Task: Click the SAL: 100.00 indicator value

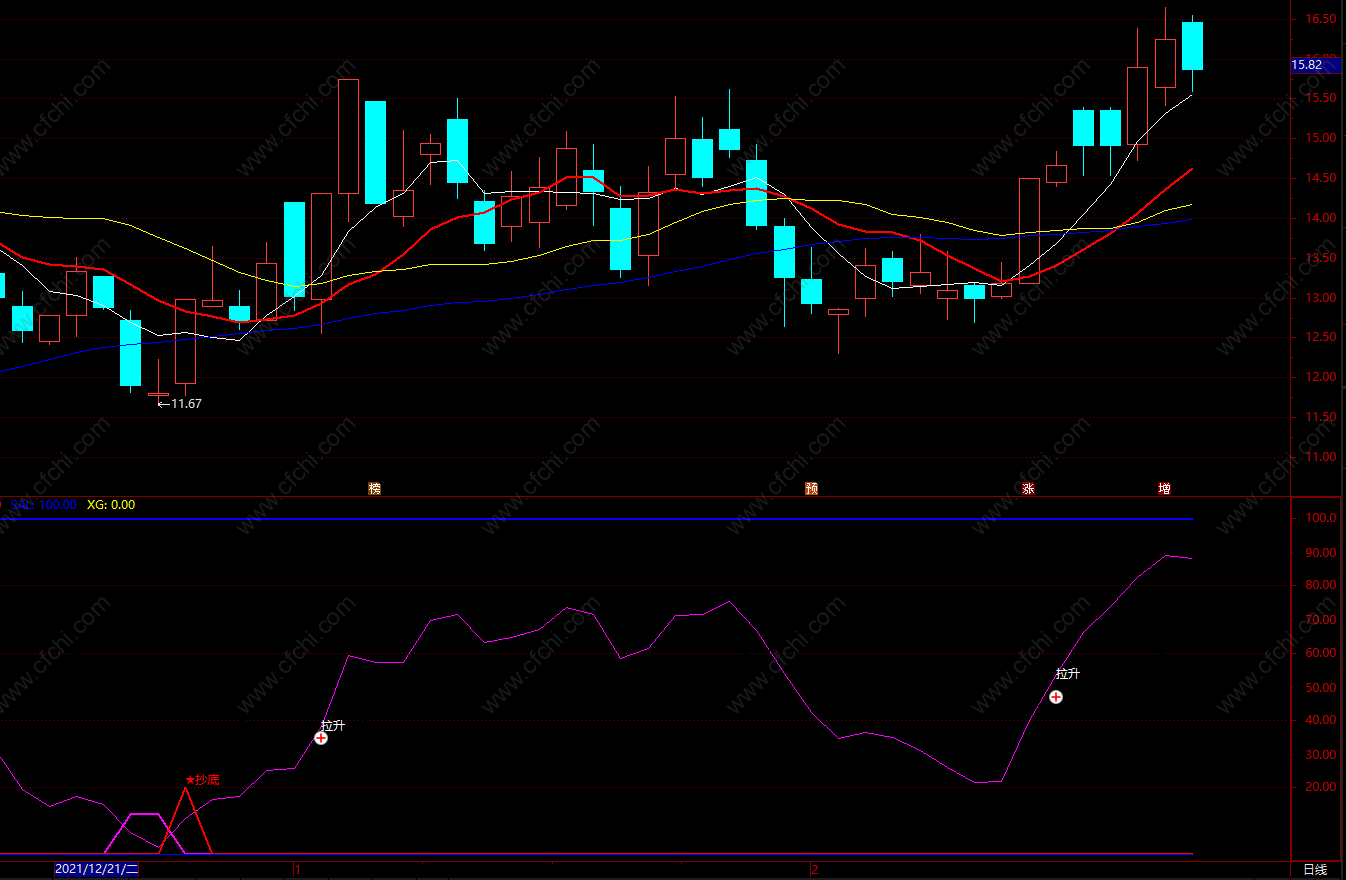Action: [43, 505]
